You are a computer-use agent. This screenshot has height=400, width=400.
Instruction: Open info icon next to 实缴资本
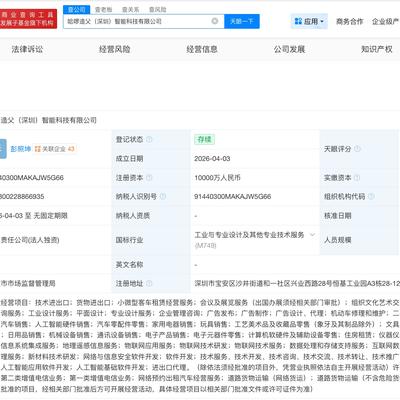click(357, 178)
